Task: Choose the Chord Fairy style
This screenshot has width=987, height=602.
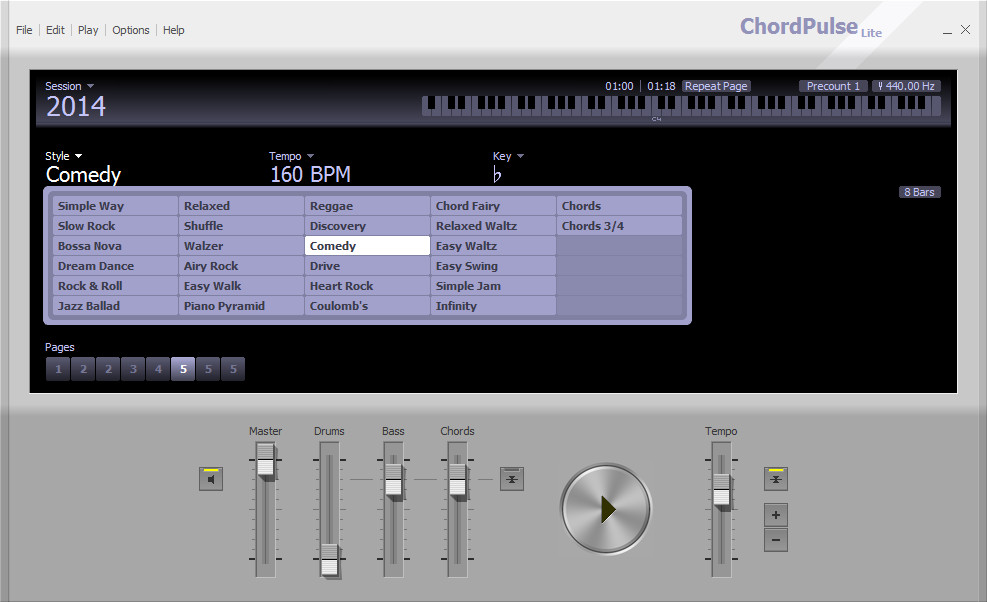Action: tap(494, 206)
